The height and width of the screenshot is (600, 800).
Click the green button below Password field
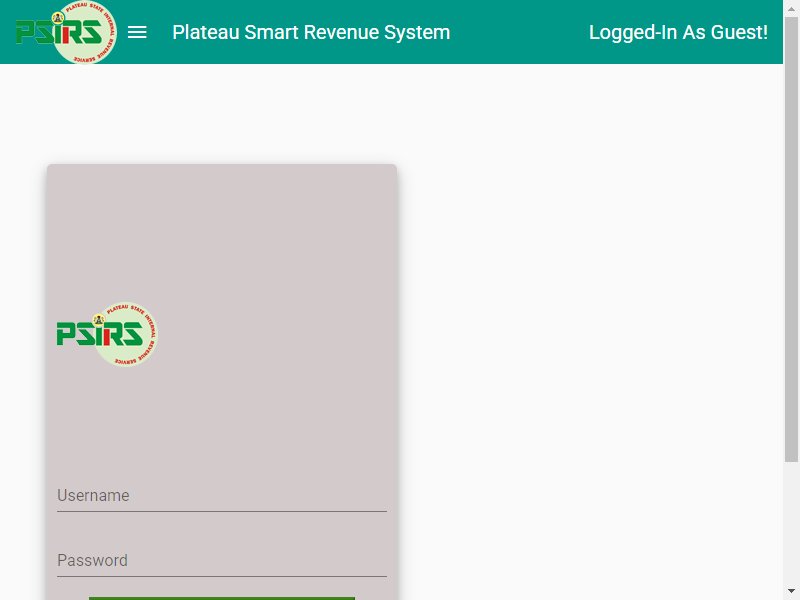(222, 598)
